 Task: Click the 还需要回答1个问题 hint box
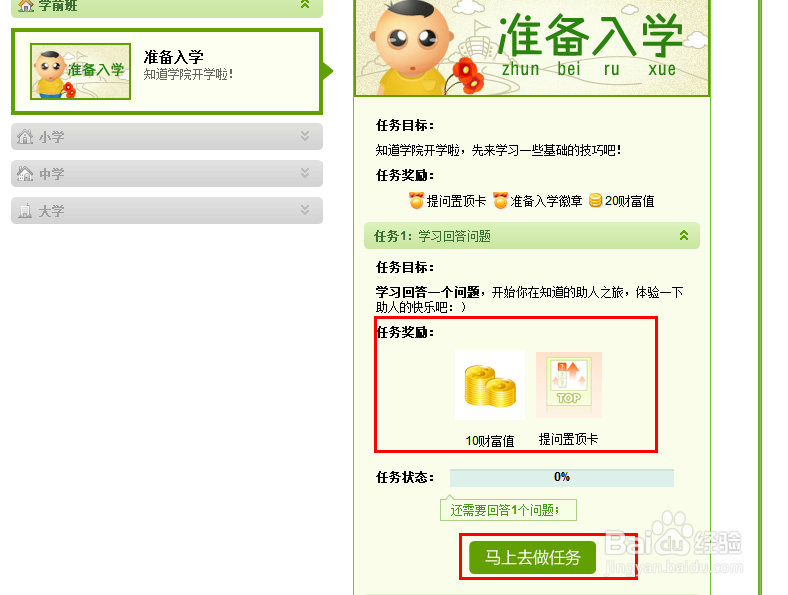(508, 510)
